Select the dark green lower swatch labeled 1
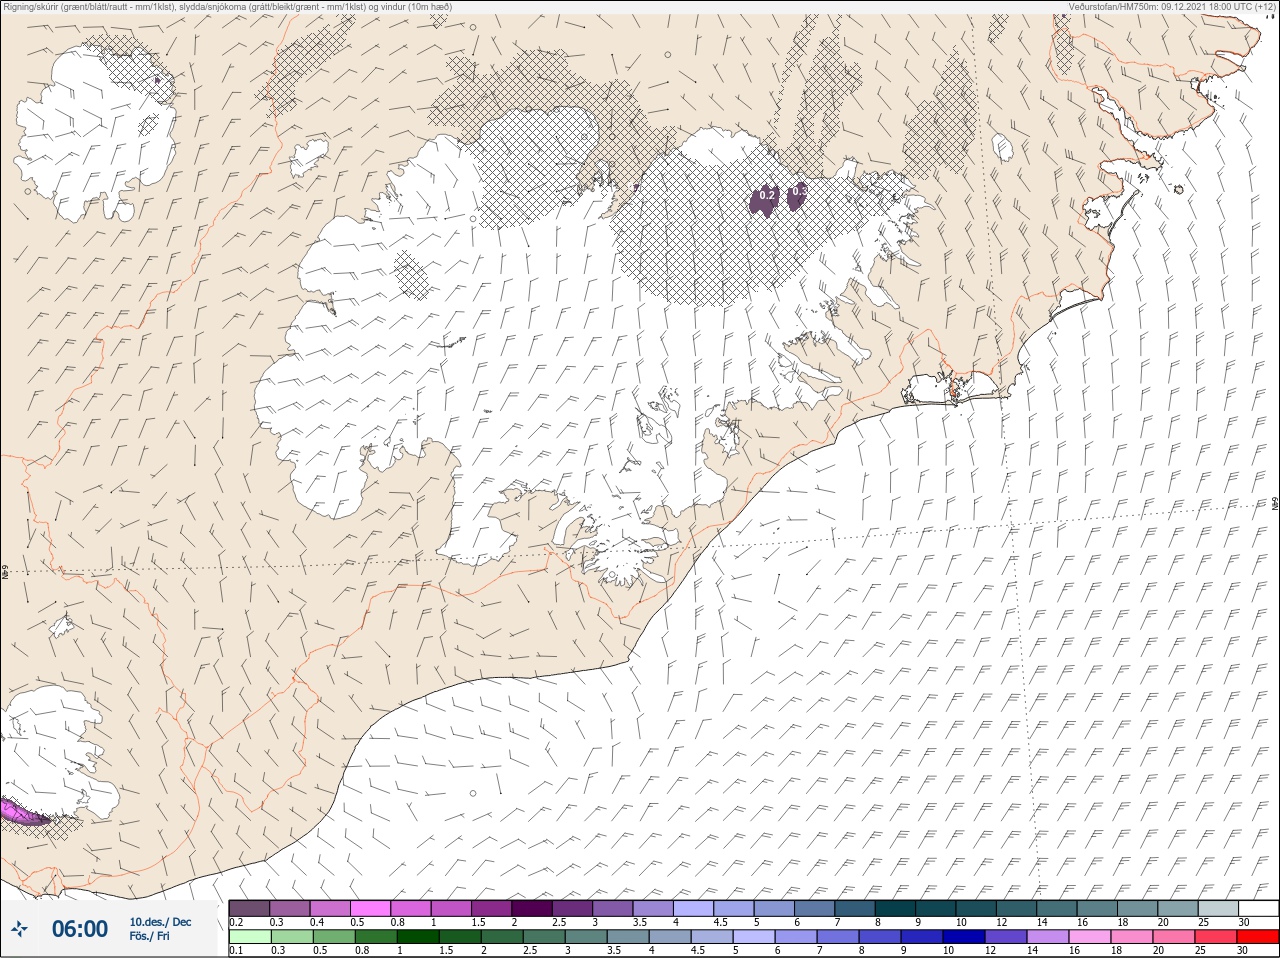Image resolution: width=1280 pixels, height=958 pixels. coord(416,937)
